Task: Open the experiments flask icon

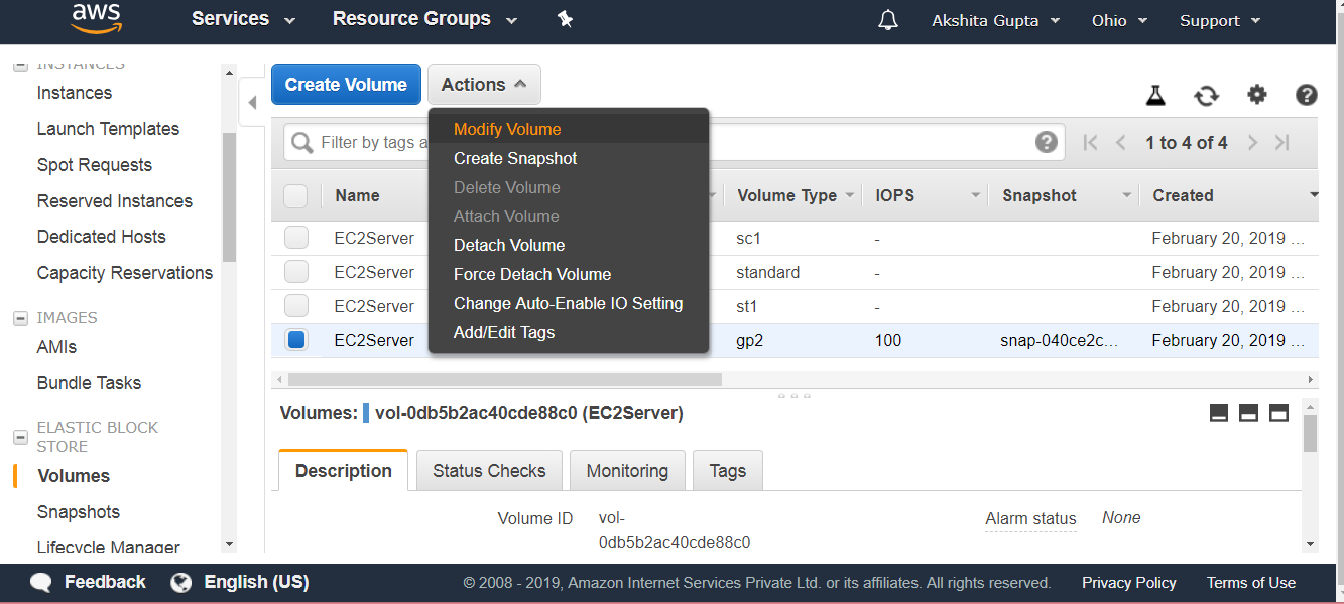Action: coord(1156,95)
